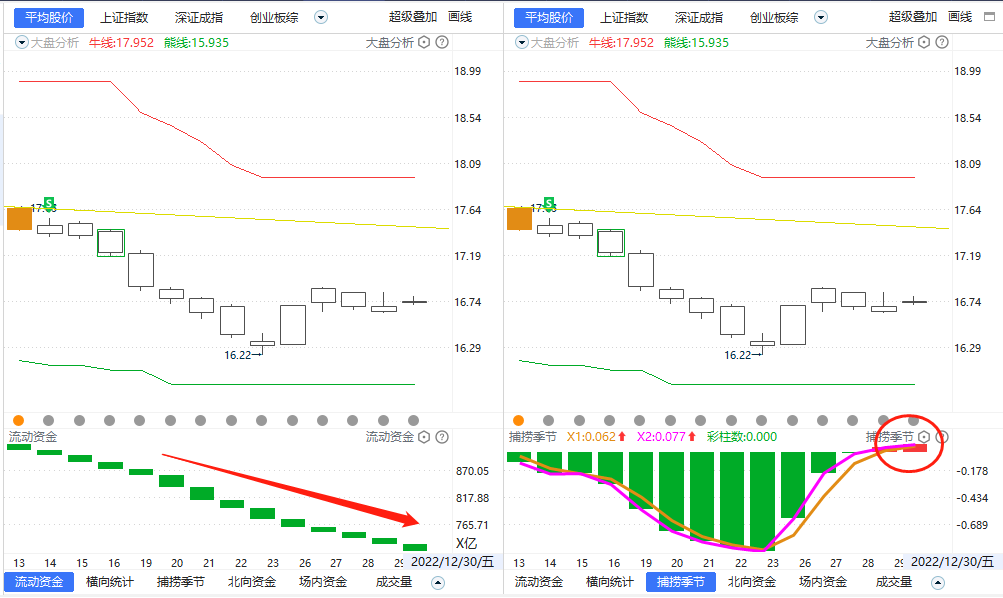
Task: Expand 大盘分析 indicator dropdown in left chart
Action: coord(22,43)
